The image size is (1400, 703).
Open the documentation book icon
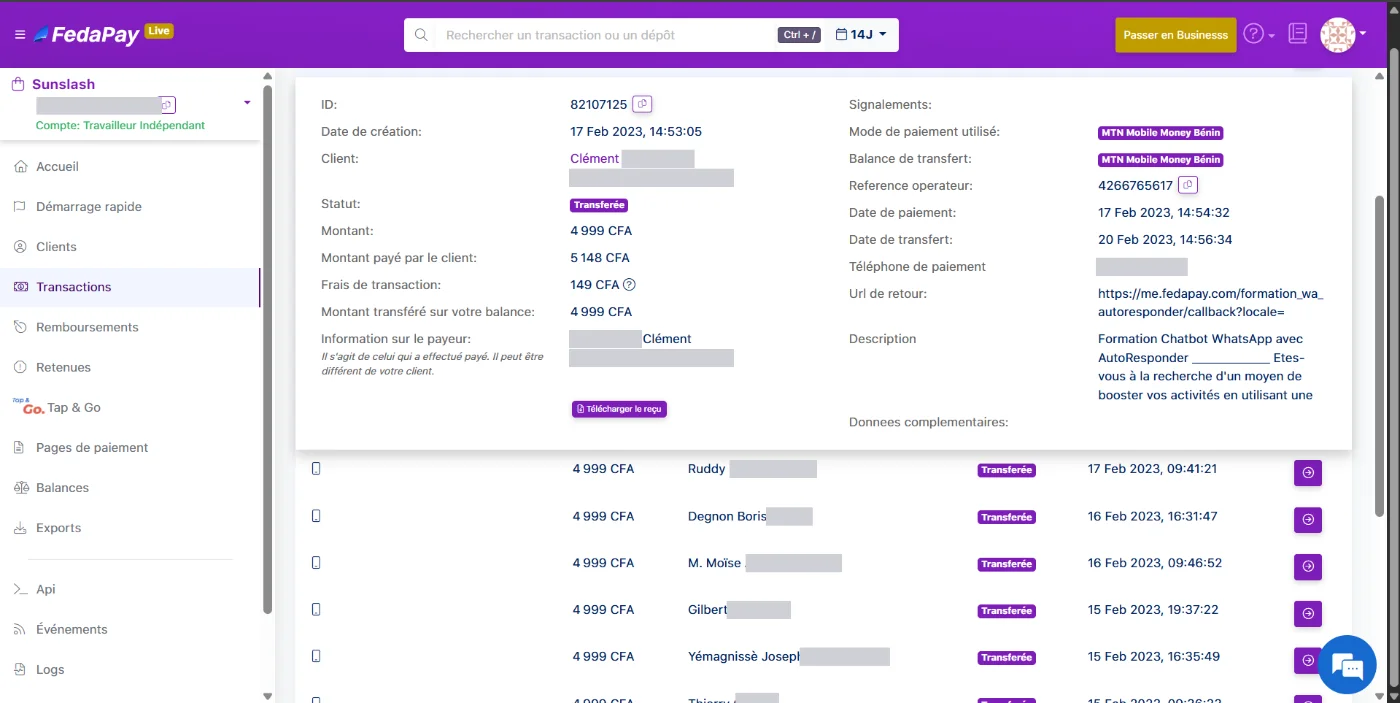click(1297, 34)
